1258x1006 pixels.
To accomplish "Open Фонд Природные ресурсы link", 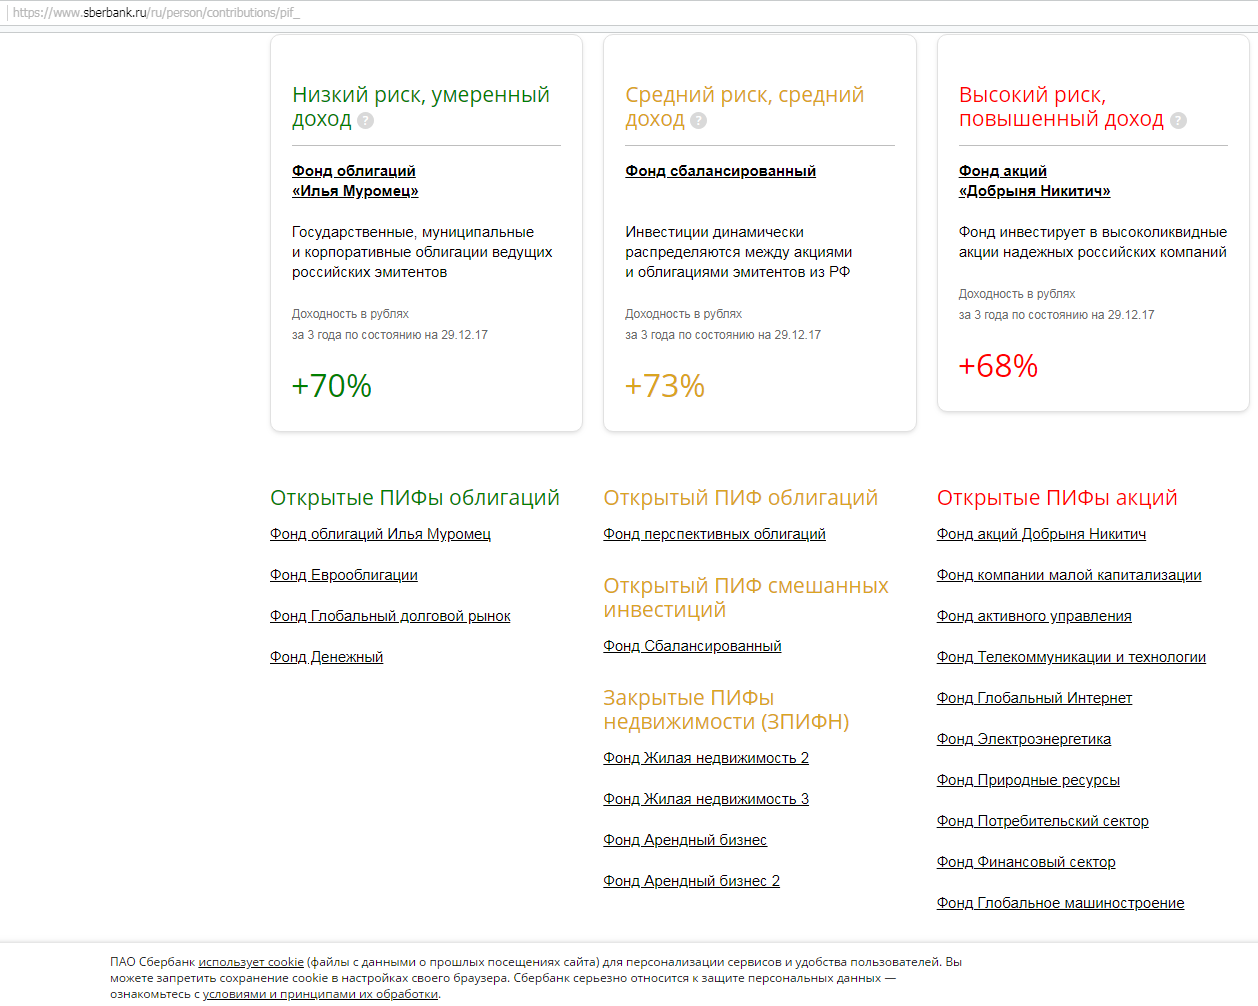I will pyautogui.click(x=1028, y=780).
